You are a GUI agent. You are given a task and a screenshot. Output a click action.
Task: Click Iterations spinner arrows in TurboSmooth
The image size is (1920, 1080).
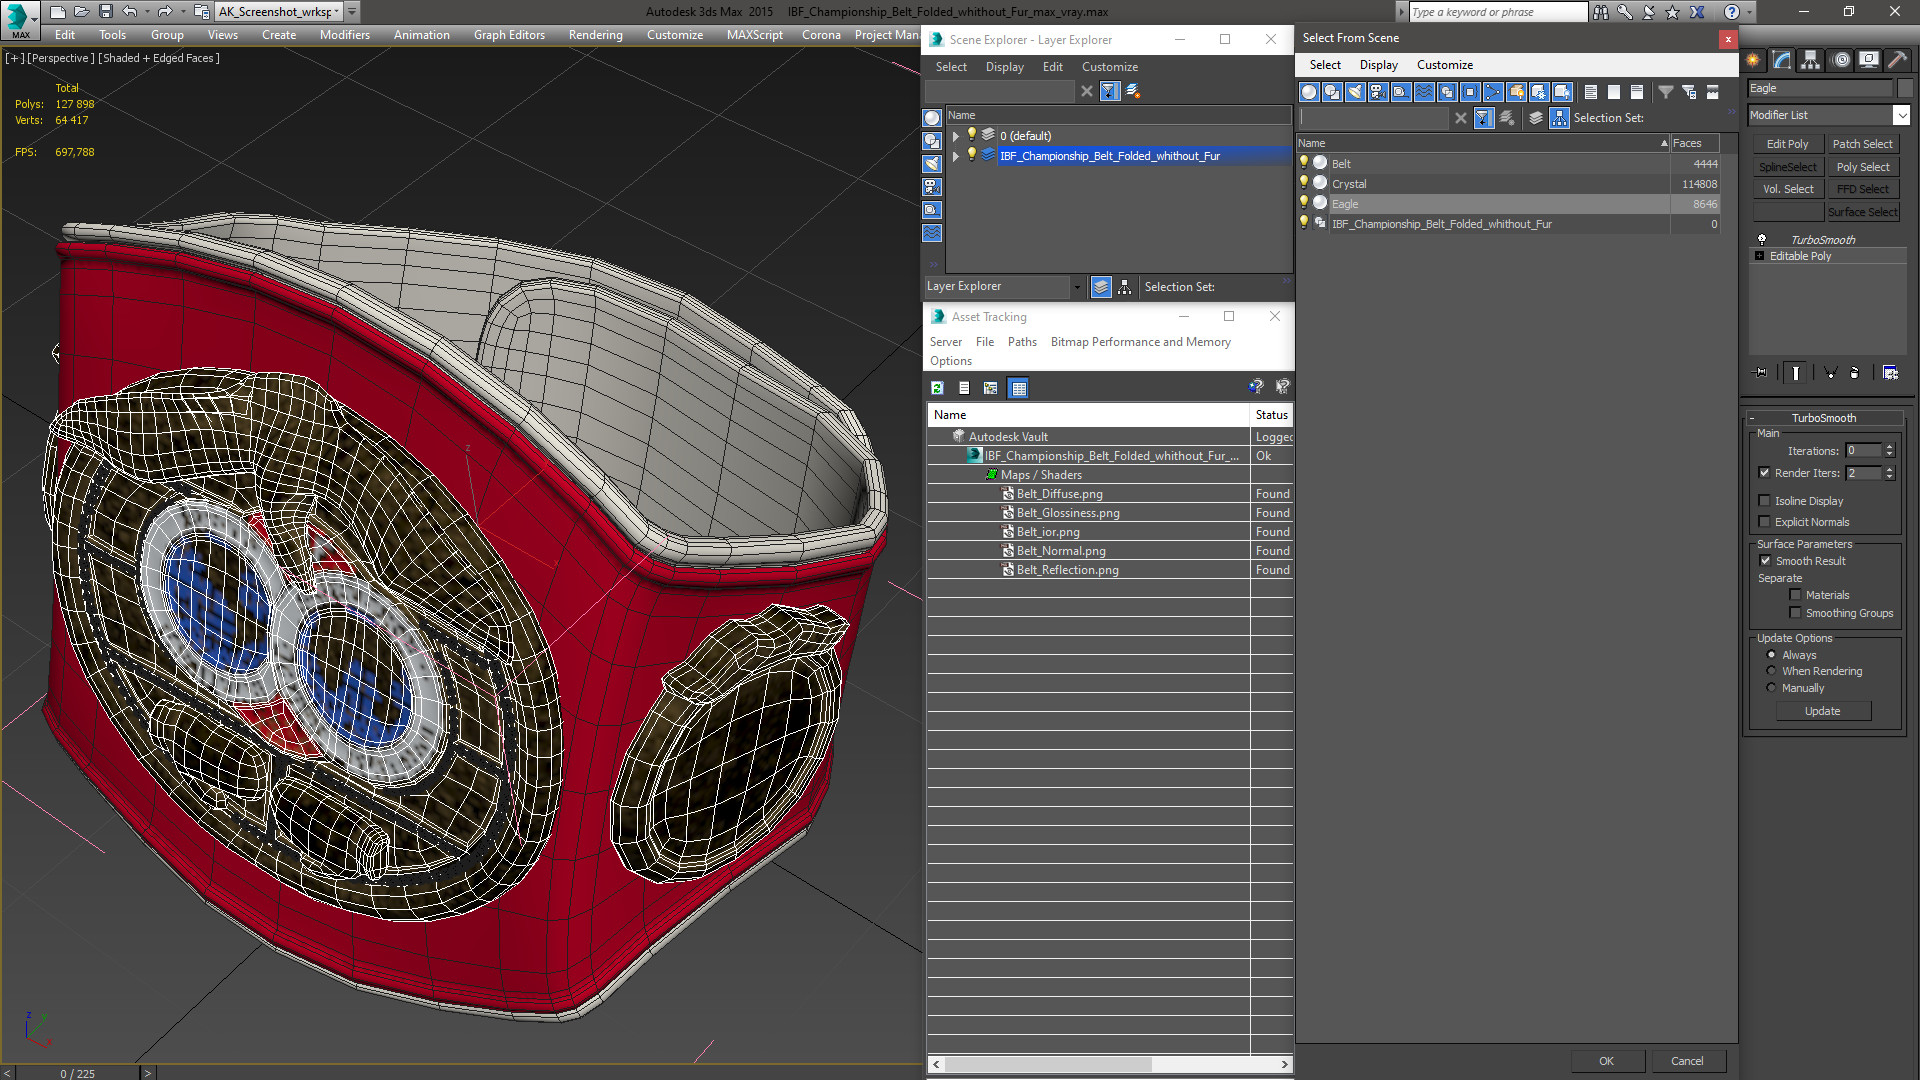1889,451
